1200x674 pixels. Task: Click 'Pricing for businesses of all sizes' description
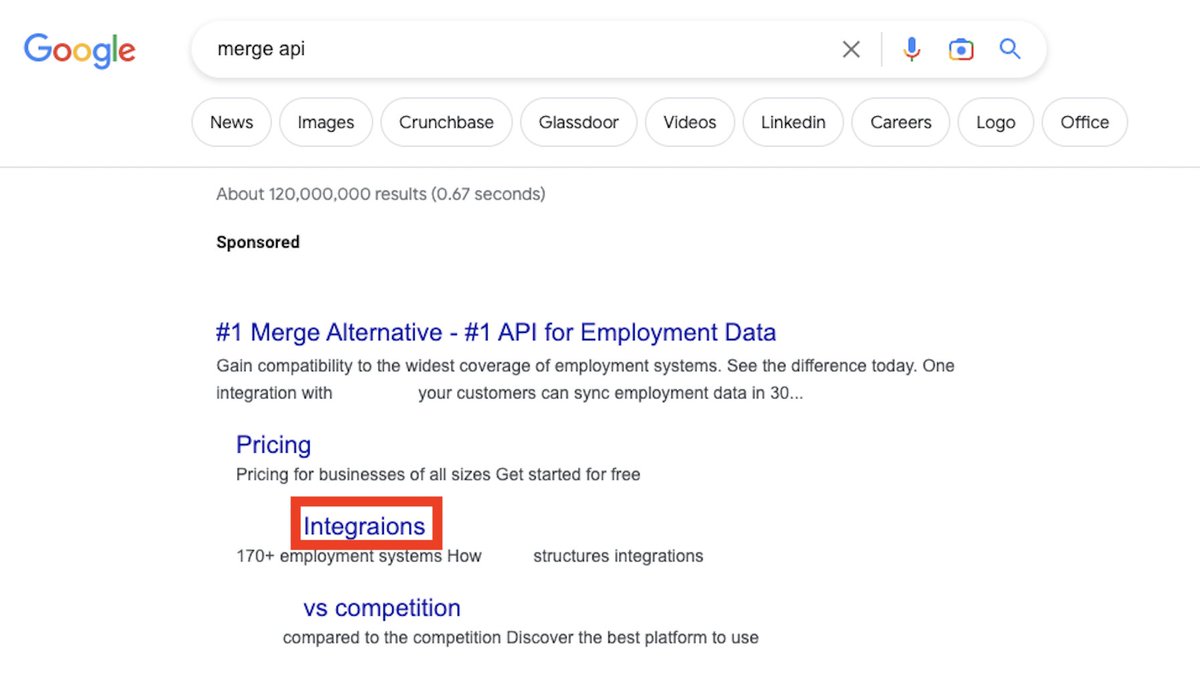tap(438, 474)
